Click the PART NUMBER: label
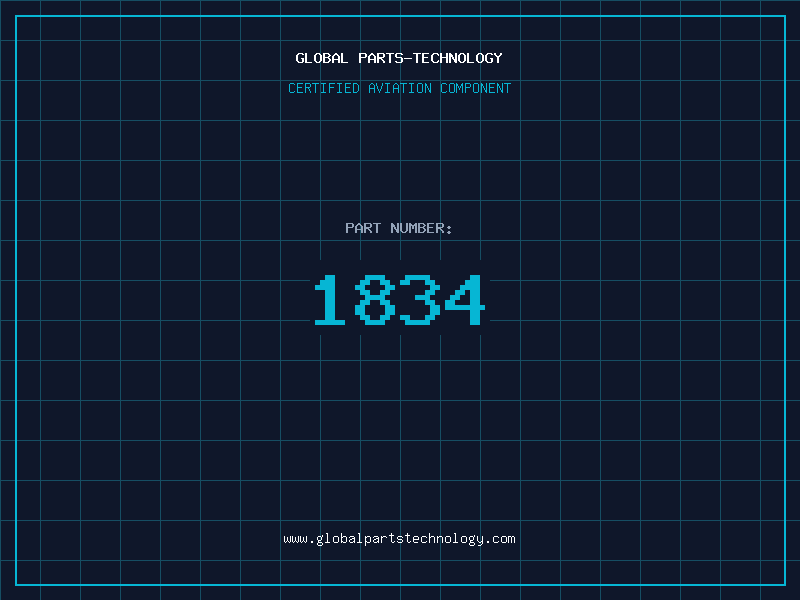The image size is (800, 600). tap(399, 228)
